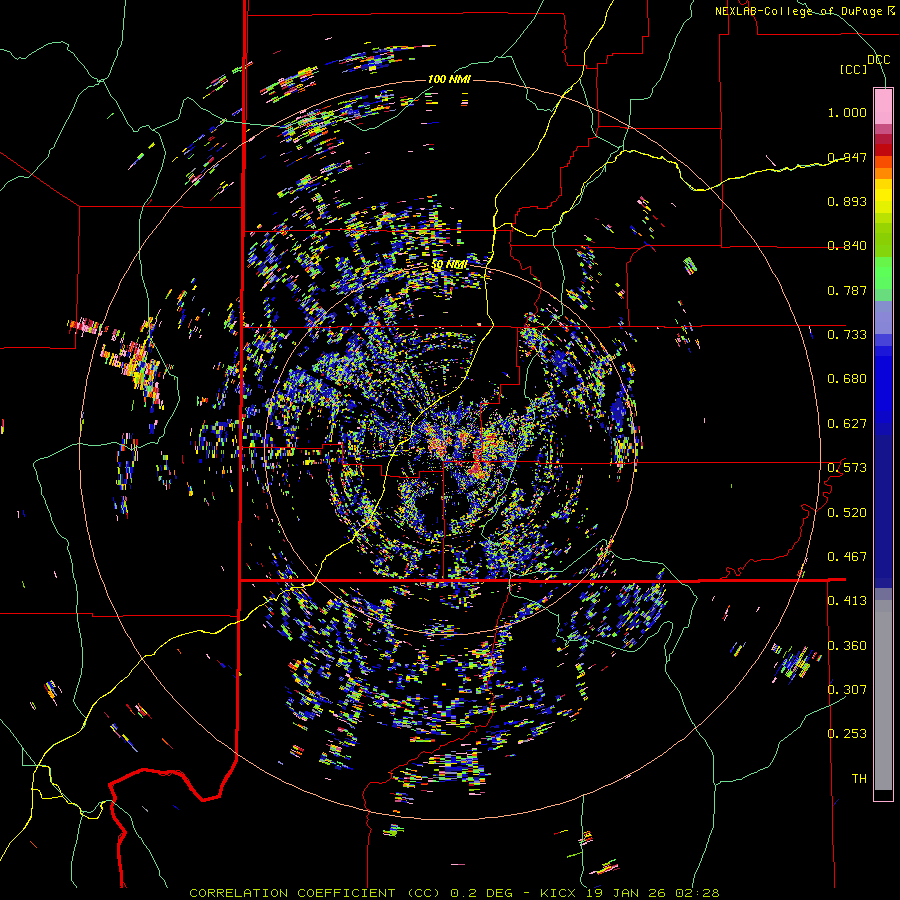Select the 0.787 scale value
900x900 pixels.
pyautogui.click(x=847, y=290)
